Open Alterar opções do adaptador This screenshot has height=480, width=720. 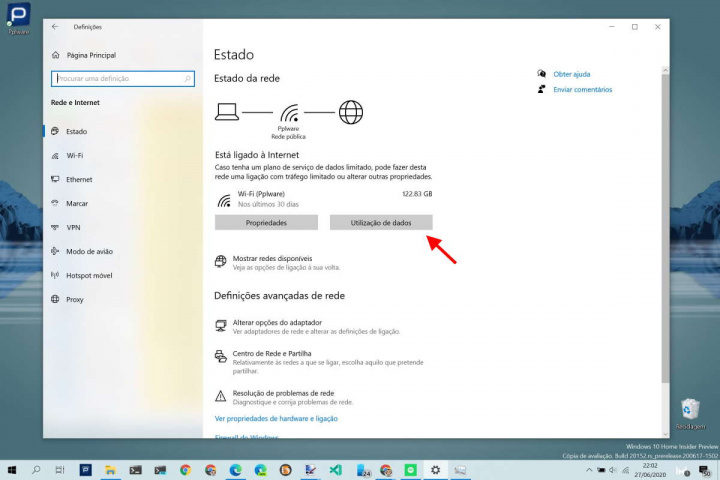277,323
